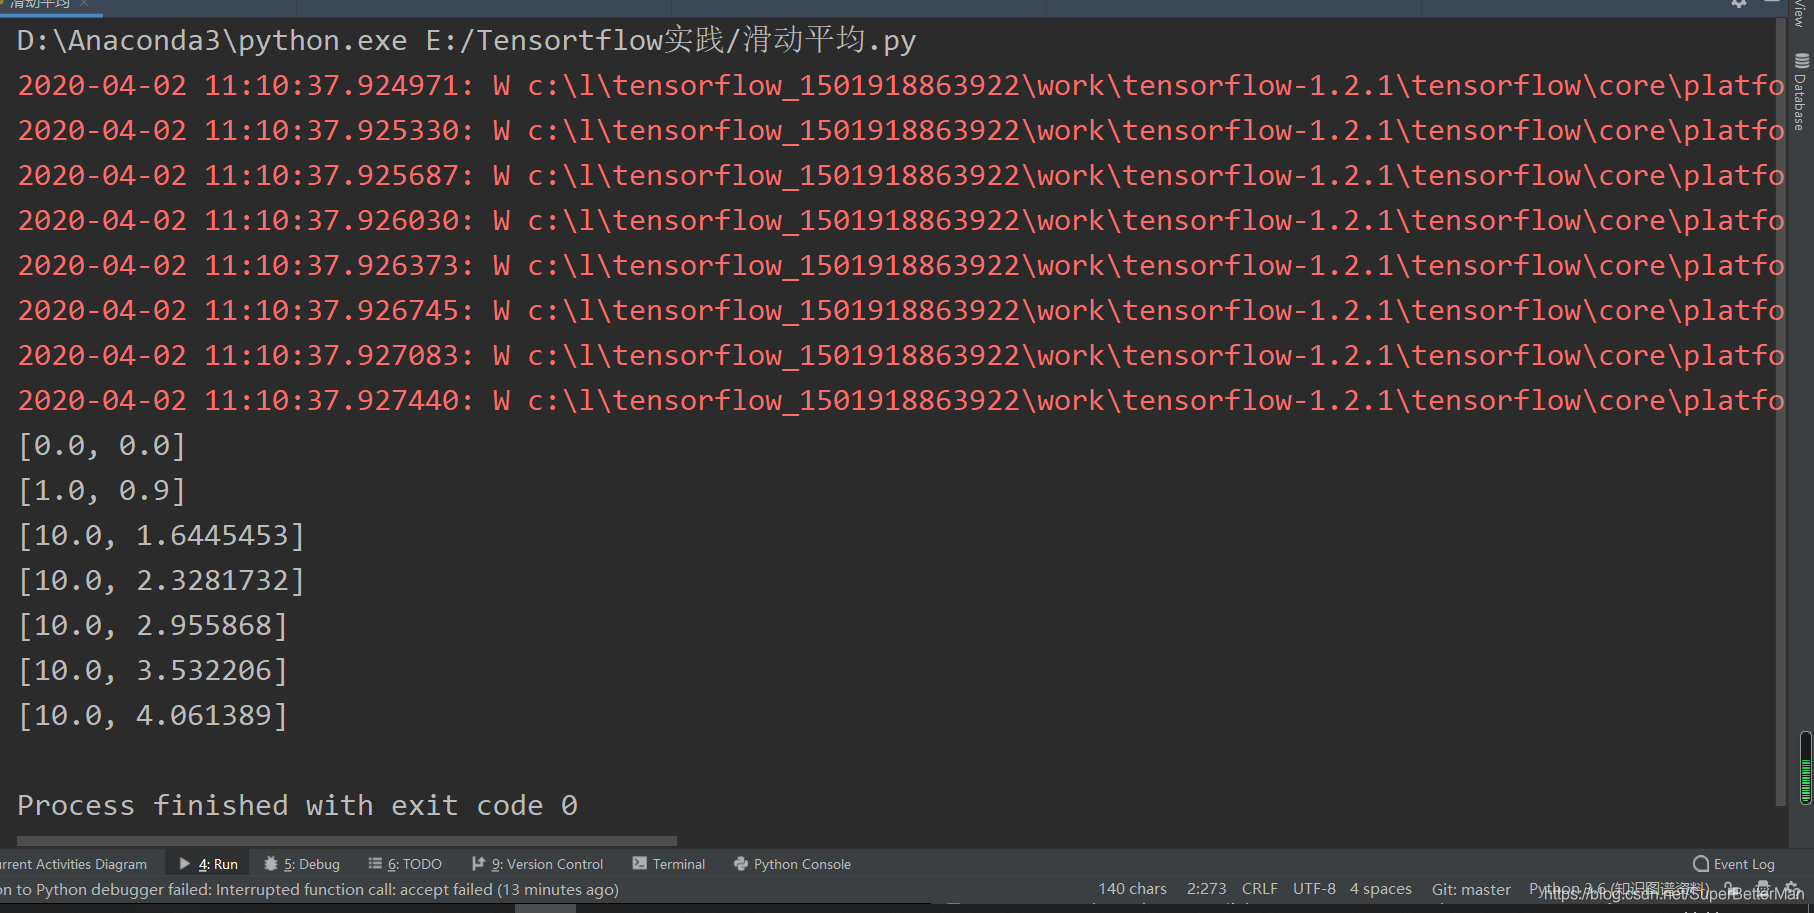Click the log line timestamped 11:10:37.927083
Screen dimensions: 1814x913
click(x=900, y=356)
